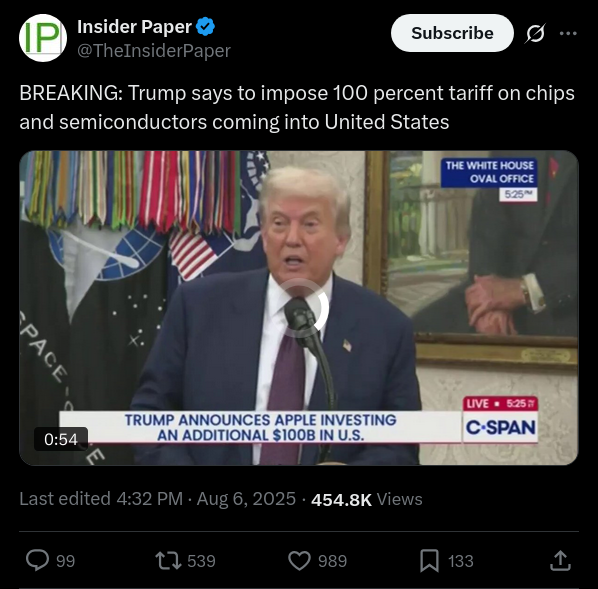Viewport: 598px width, 589px height.
Task: Open the share post icon
Action: coord(560,560)
